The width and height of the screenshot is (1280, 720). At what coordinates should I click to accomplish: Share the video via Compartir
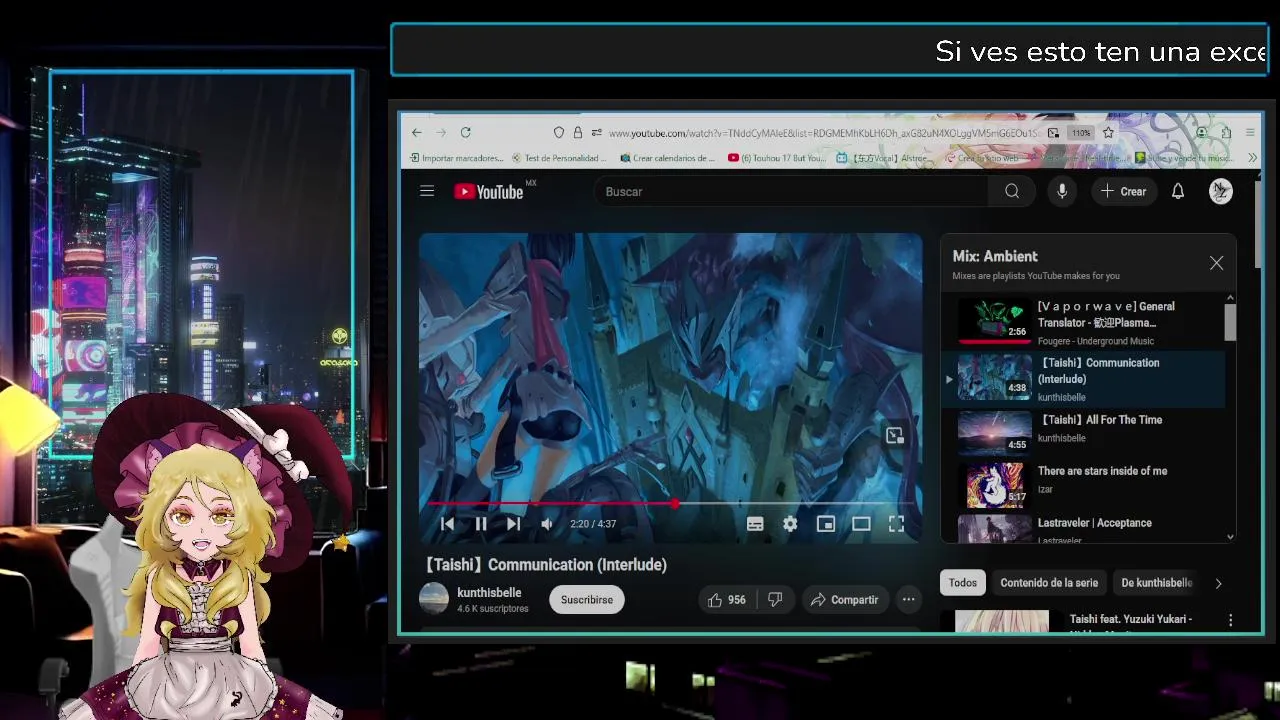pos(844,600)
